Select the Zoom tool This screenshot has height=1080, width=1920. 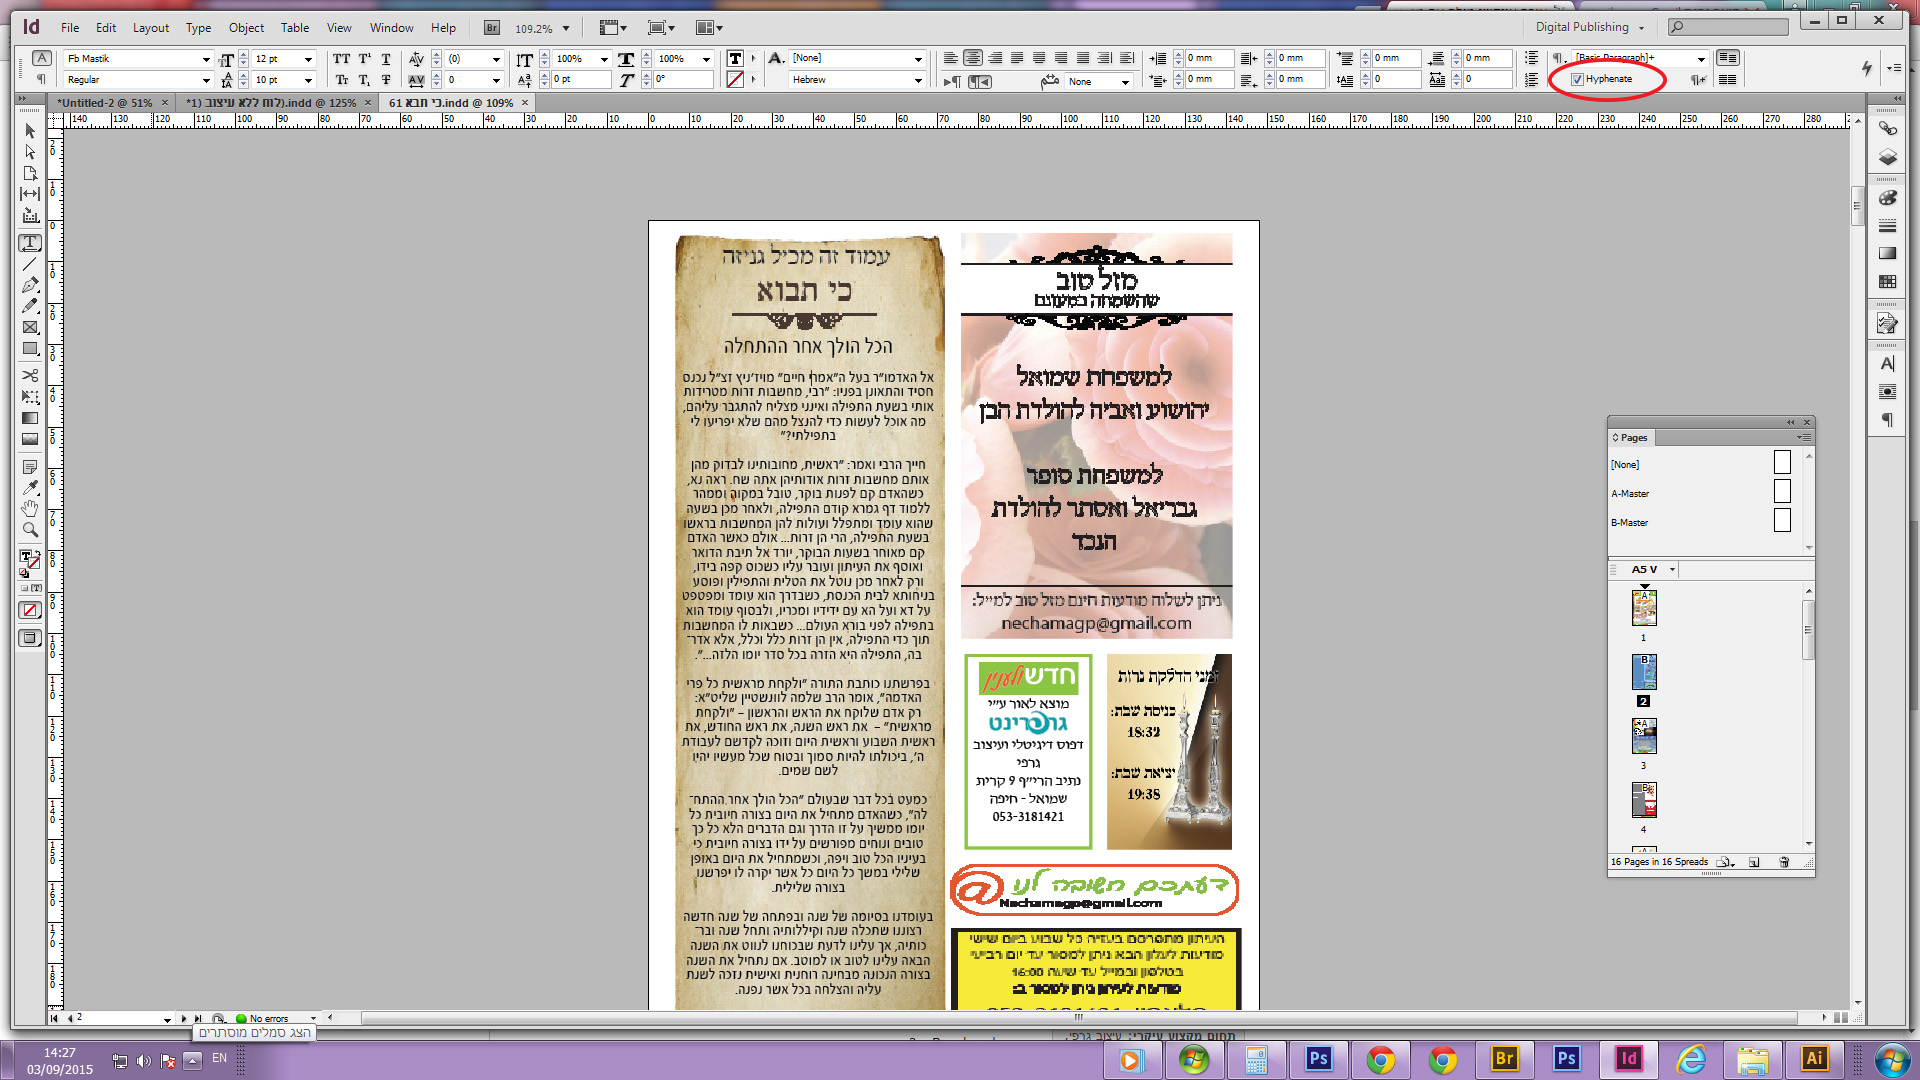(x=30, y=529)
